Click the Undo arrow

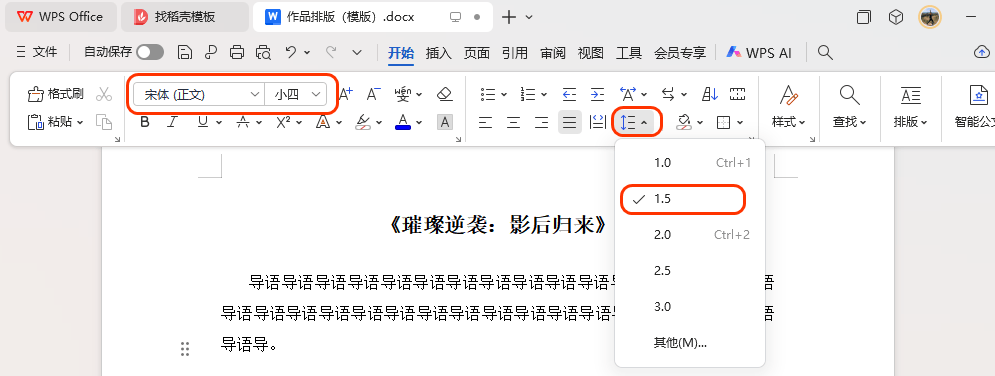pyautogui.click(x=291, y=52)
